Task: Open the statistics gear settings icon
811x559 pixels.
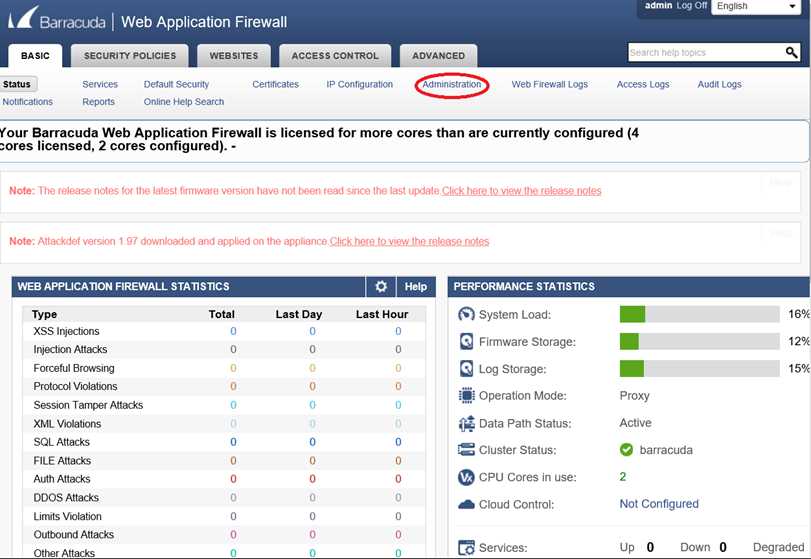Action: click(381, 286)
